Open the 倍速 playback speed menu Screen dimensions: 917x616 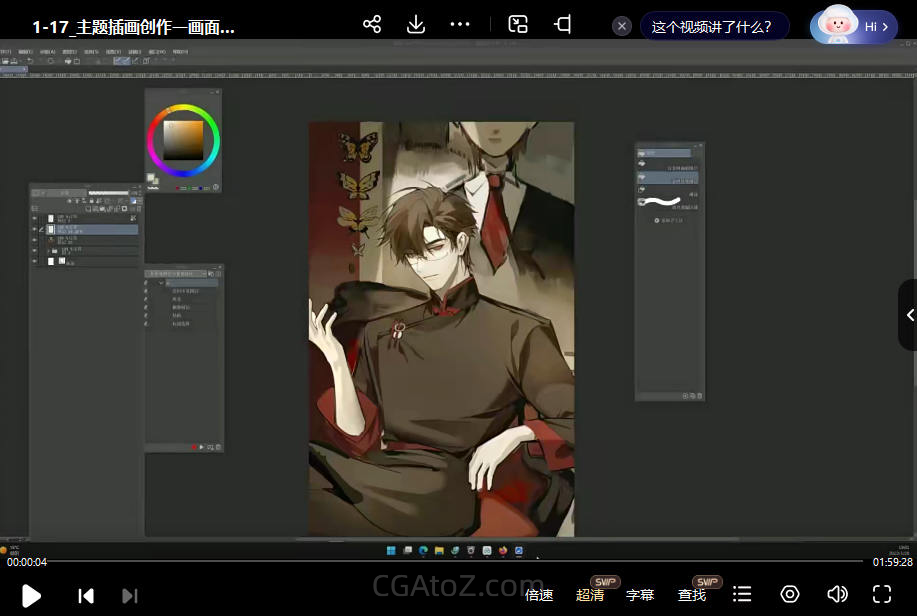click(x=539, y=596)
